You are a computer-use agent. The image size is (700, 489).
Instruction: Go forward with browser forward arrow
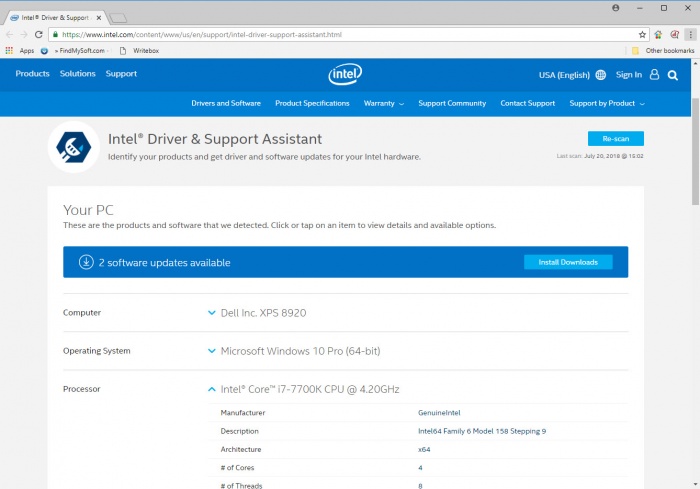[24, 34]
